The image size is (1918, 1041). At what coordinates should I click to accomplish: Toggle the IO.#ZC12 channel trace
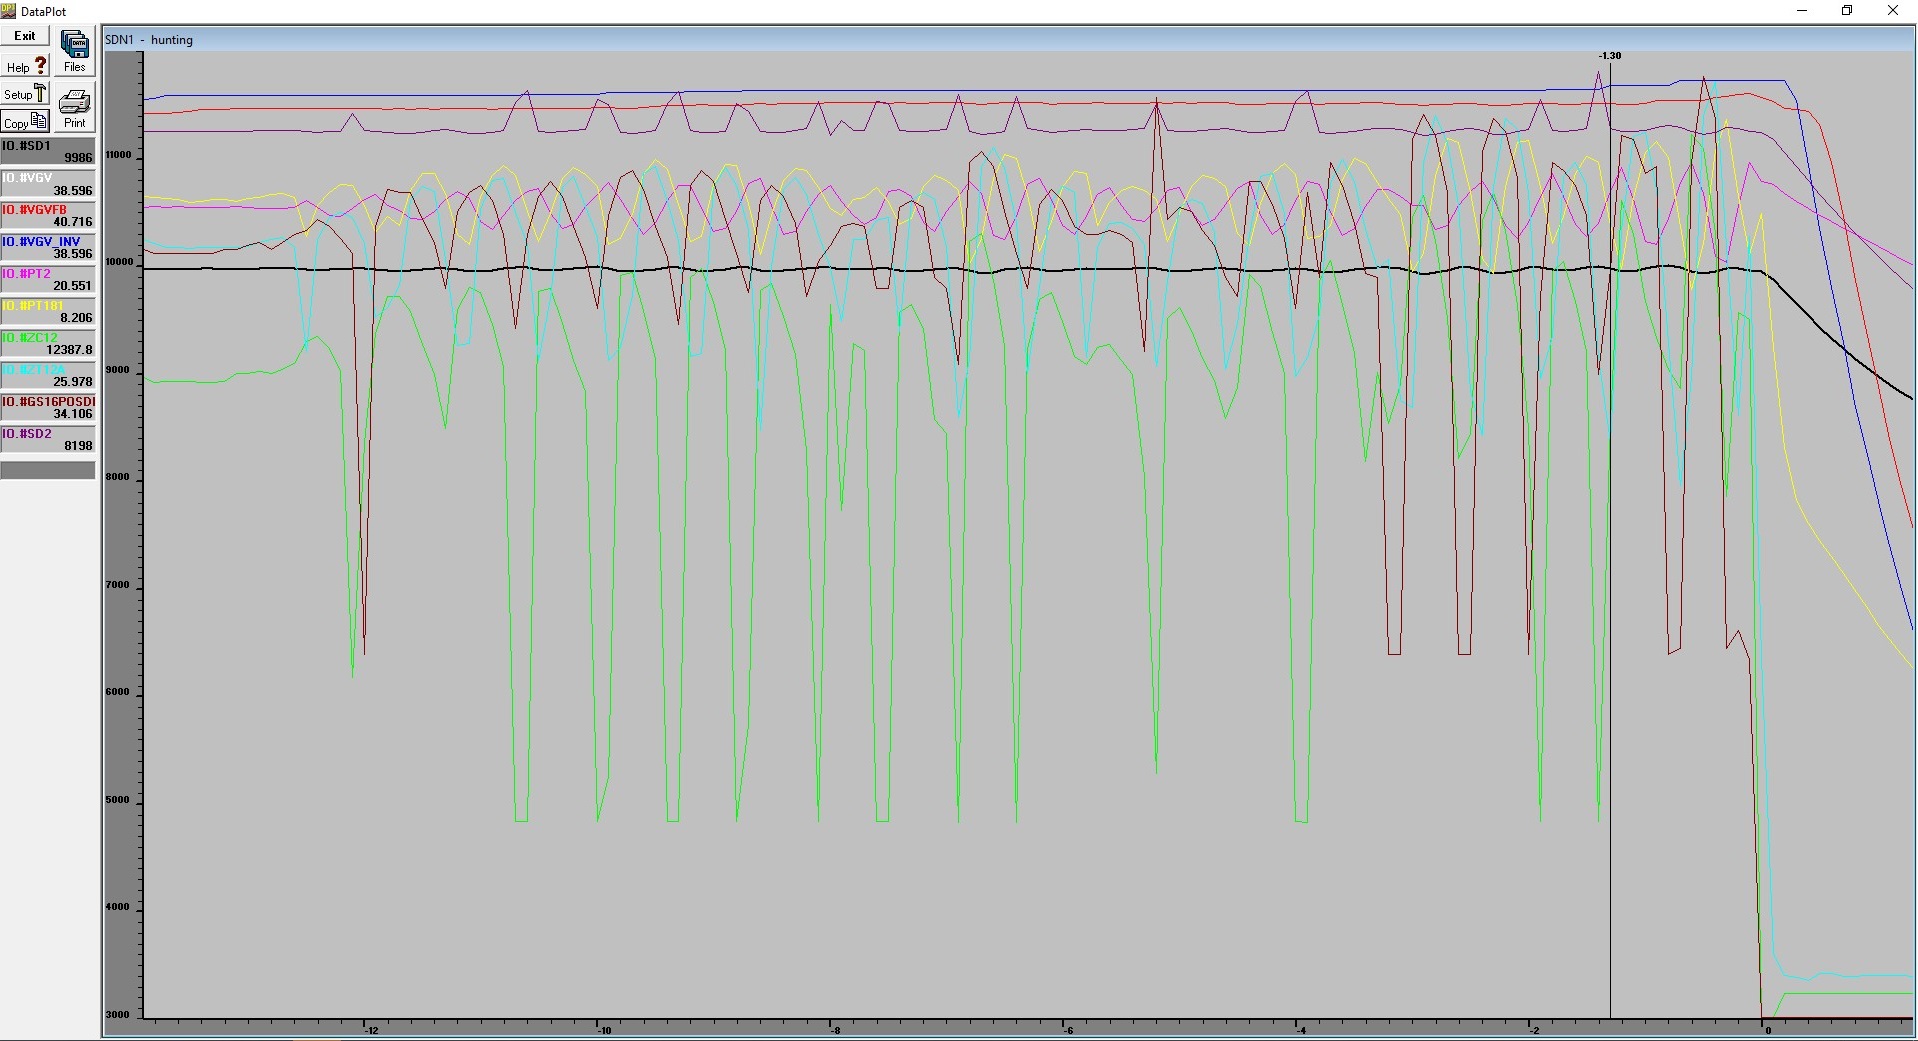coord(47,342)
